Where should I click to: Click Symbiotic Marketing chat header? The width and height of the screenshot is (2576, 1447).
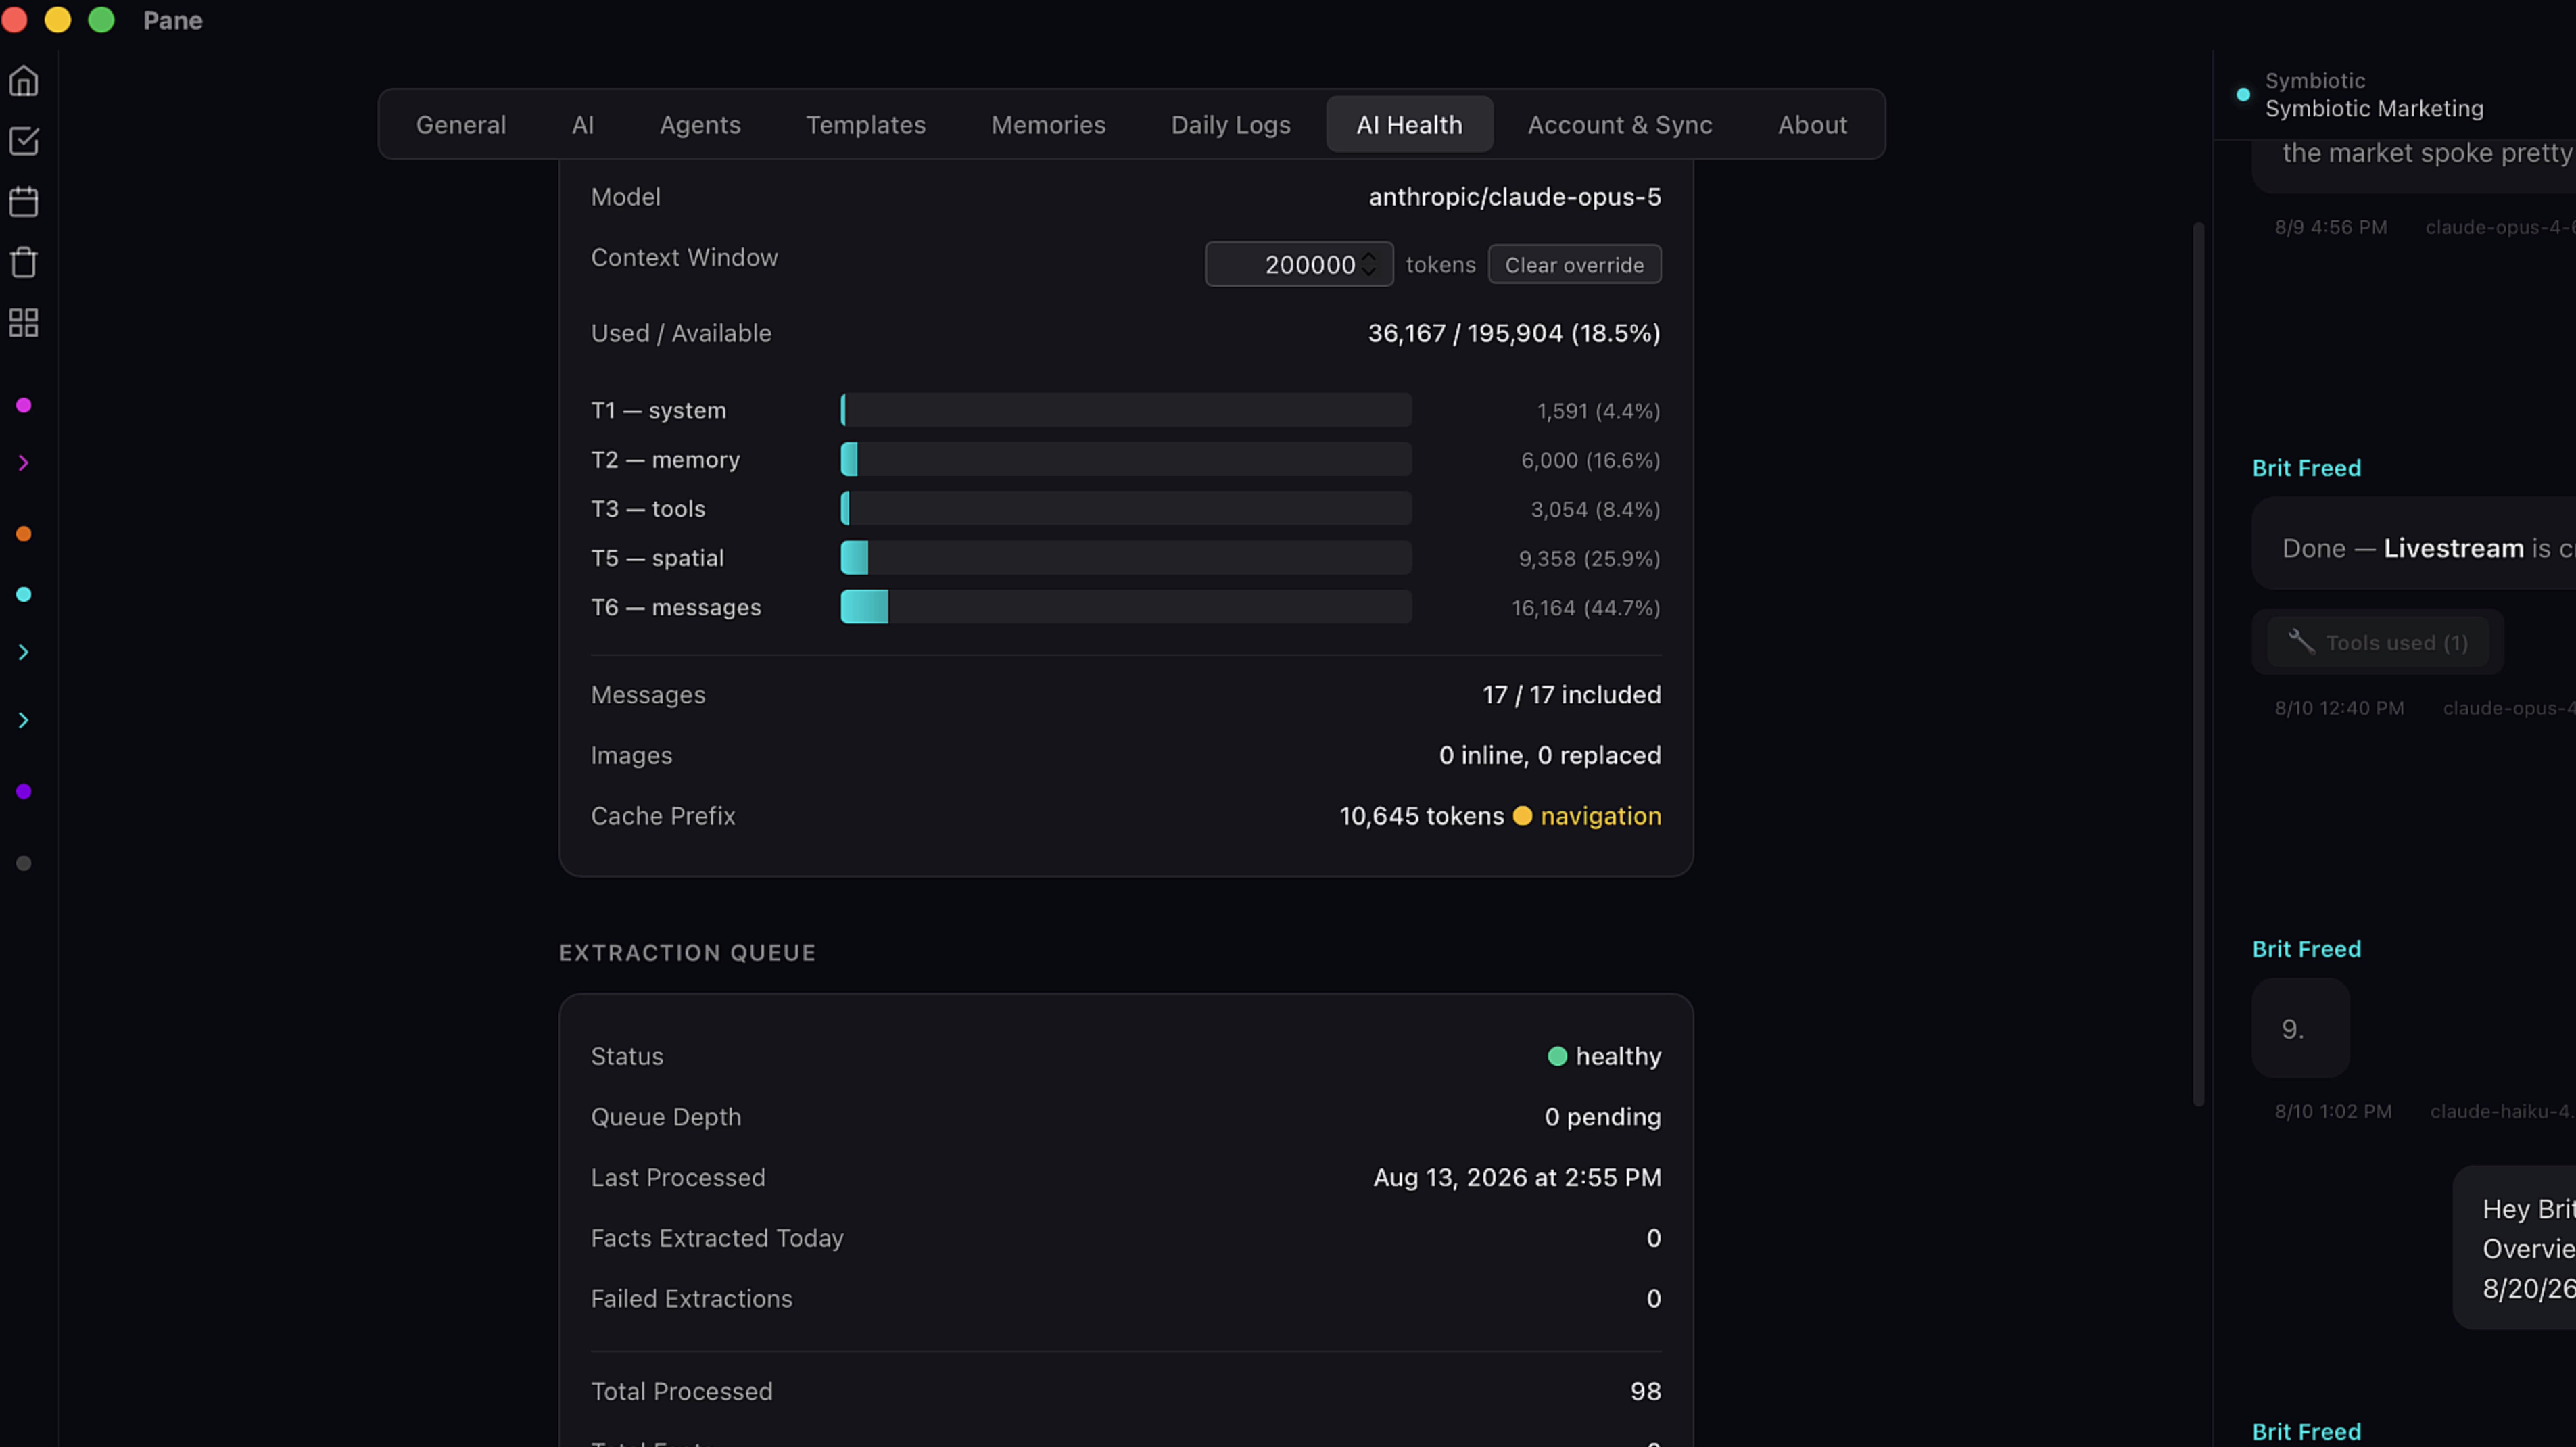click(2373, 108)
